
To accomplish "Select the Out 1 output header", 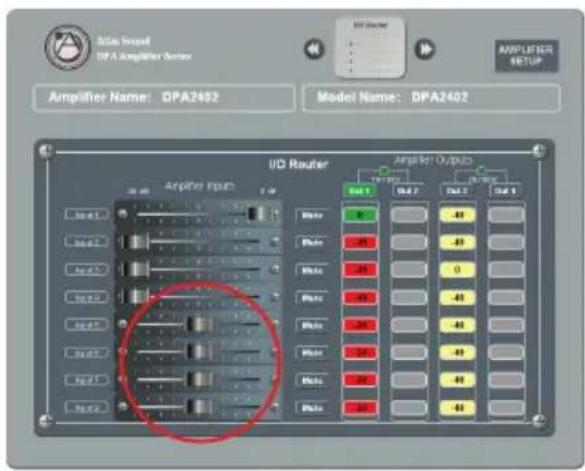I will pyautogui.click(x=360, y=191).
